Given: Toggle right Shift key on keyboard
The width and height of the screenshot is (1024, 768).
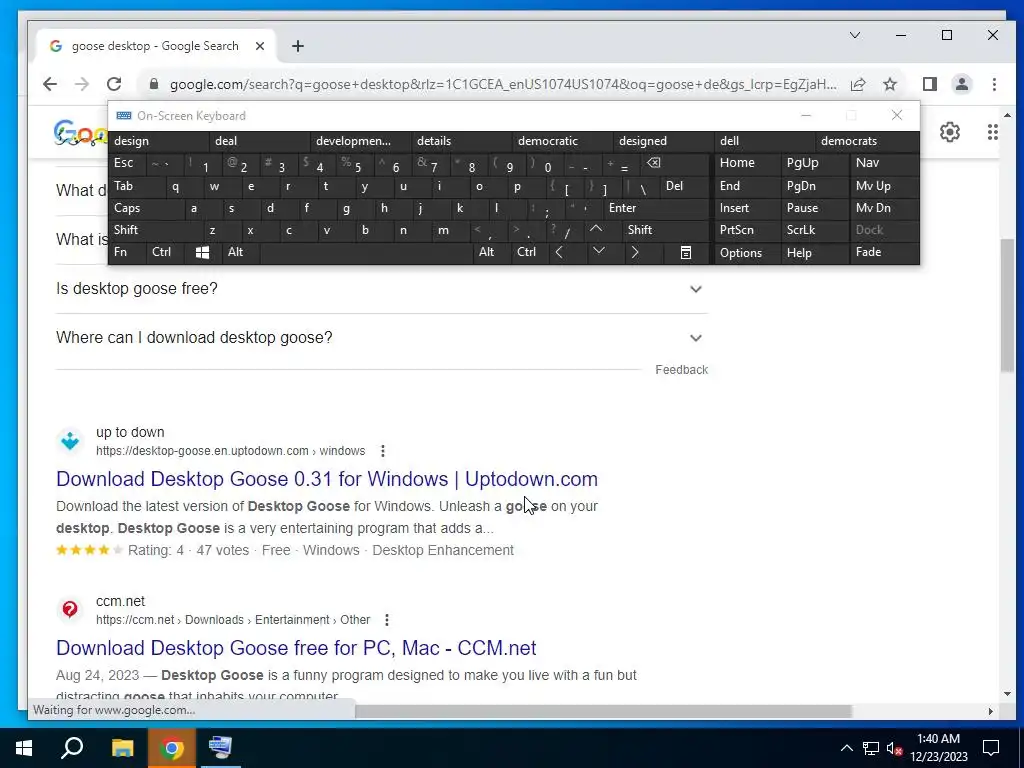Looking at the screenshot, I should click(x=666, y=230).
